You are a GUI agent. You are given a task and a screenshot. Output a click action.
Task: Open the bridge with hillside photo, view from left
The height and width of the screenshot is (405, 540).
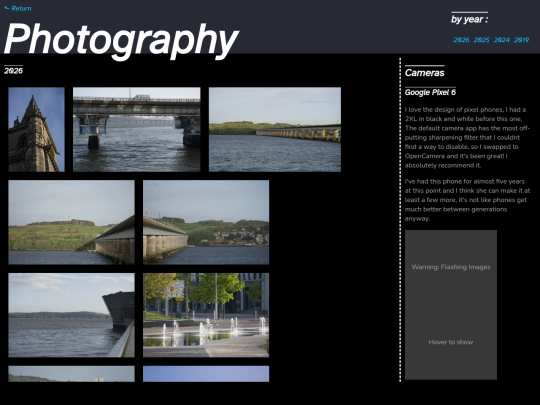(x=71, y=222)
